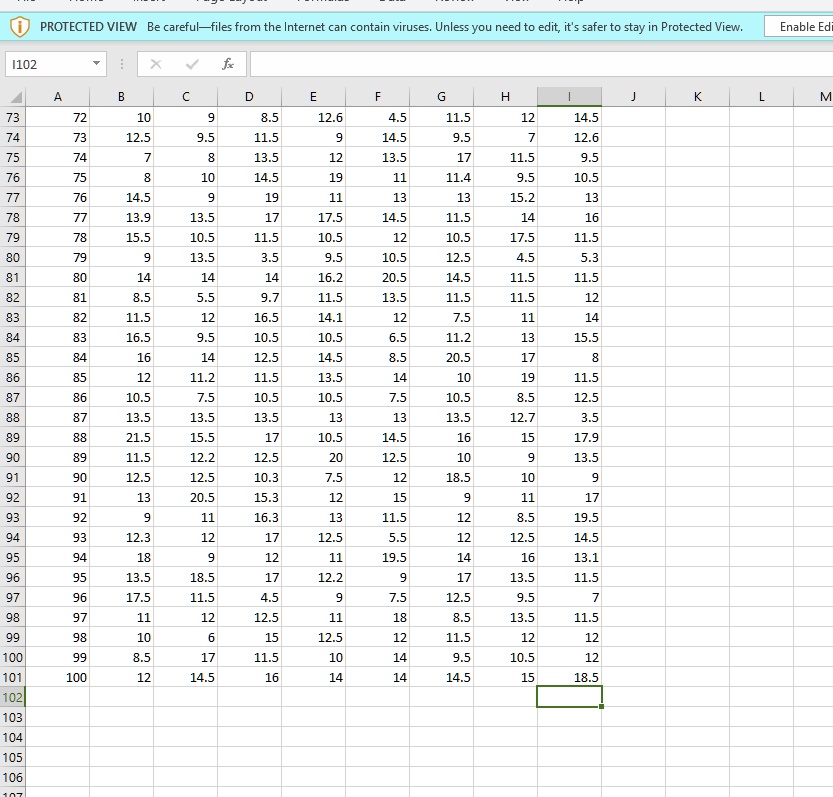The width and height of the screenshot is (833, 797).
Task: Select column C by clicking its header
Action: [x=185, y=98]
